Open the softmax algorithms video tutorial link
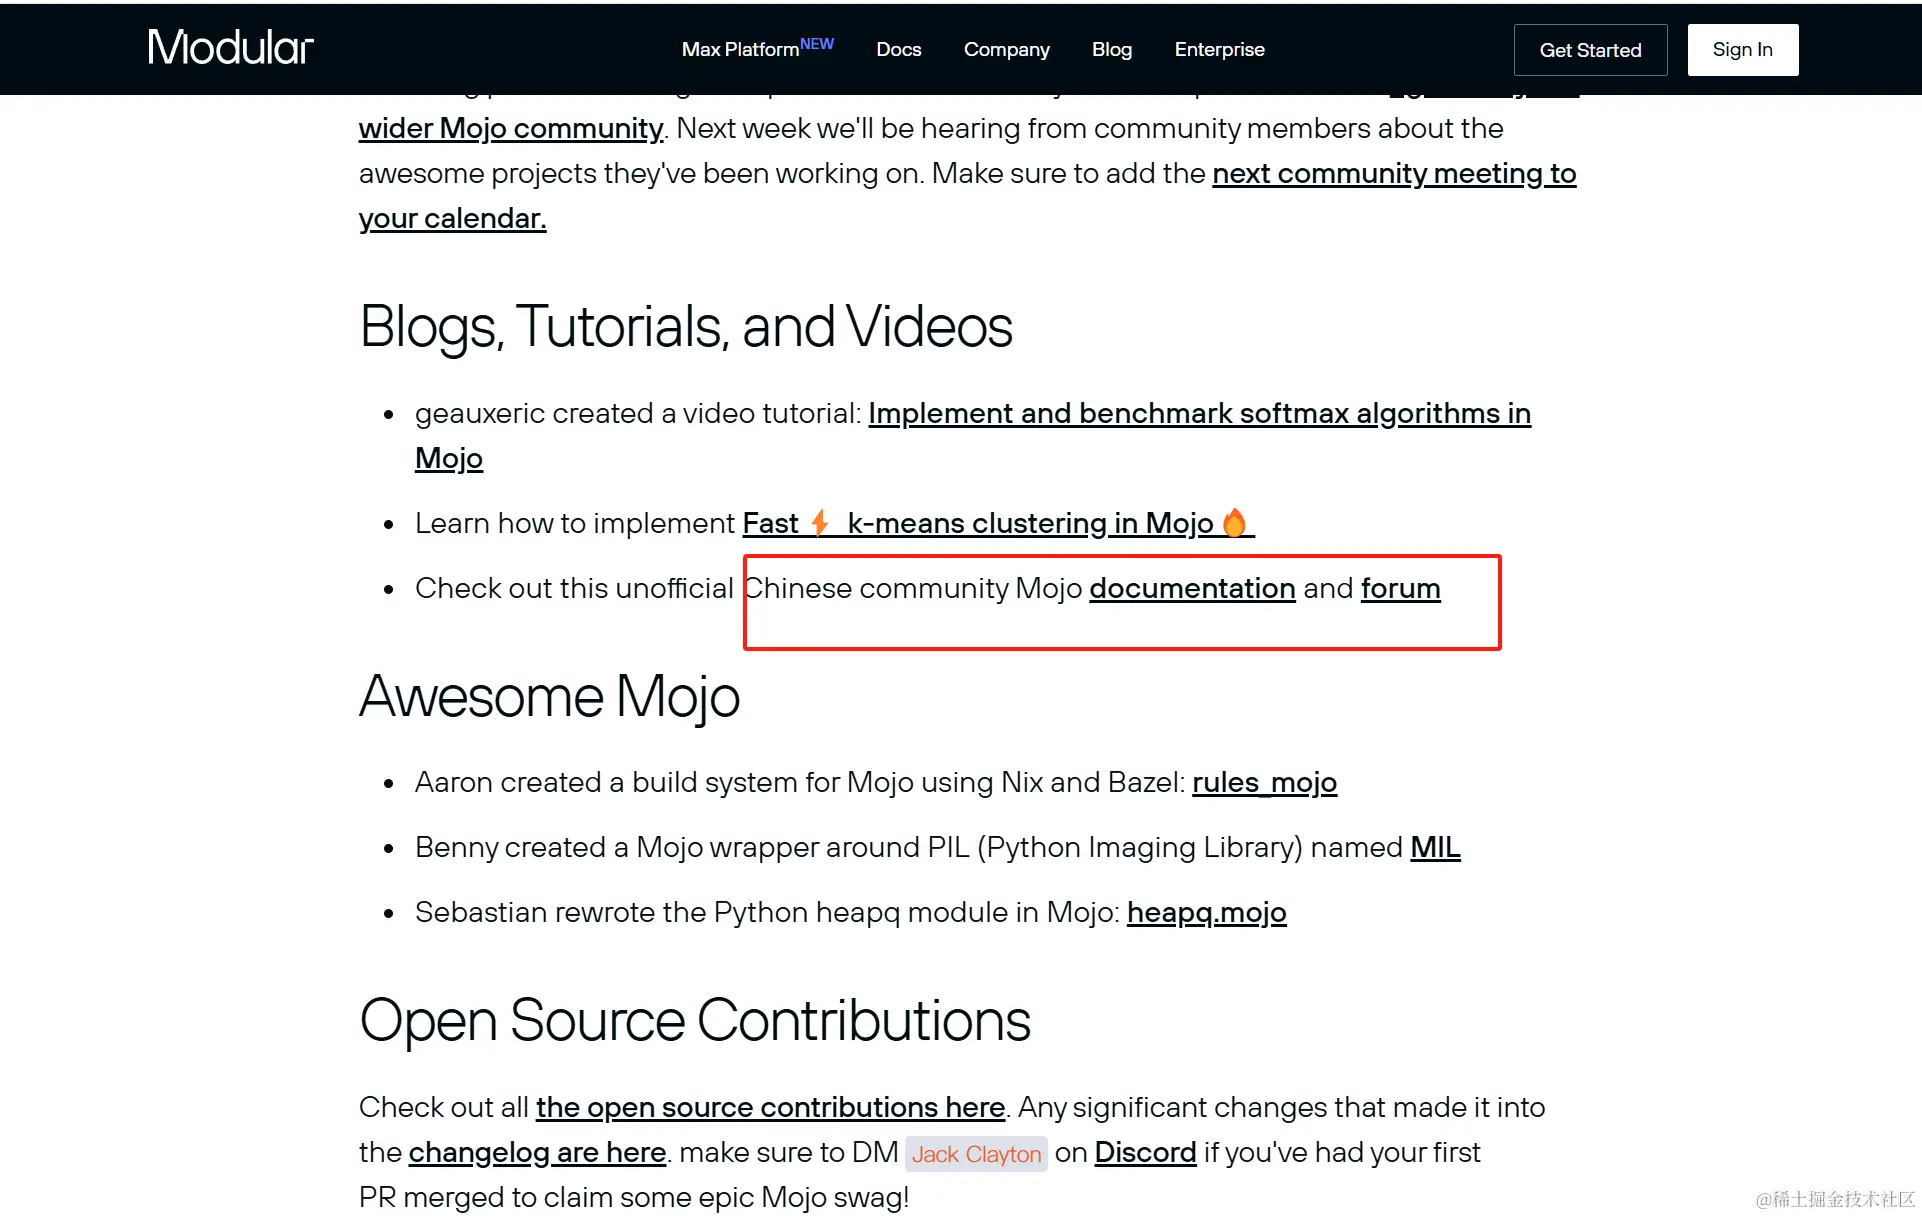 click(x=1198, y=414)
